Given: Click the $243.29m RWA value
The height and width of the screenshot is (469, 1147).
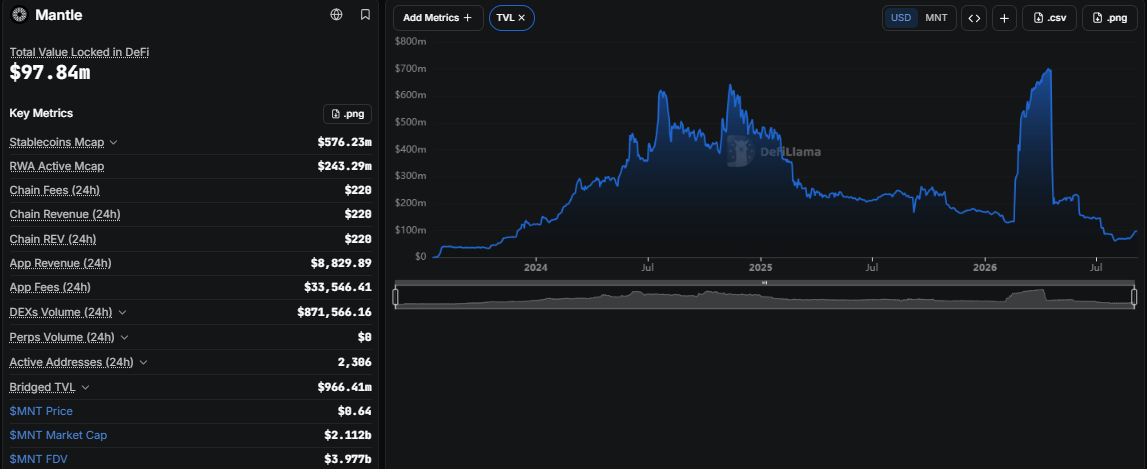Looking at the screenshot, I should pos(345,166).
